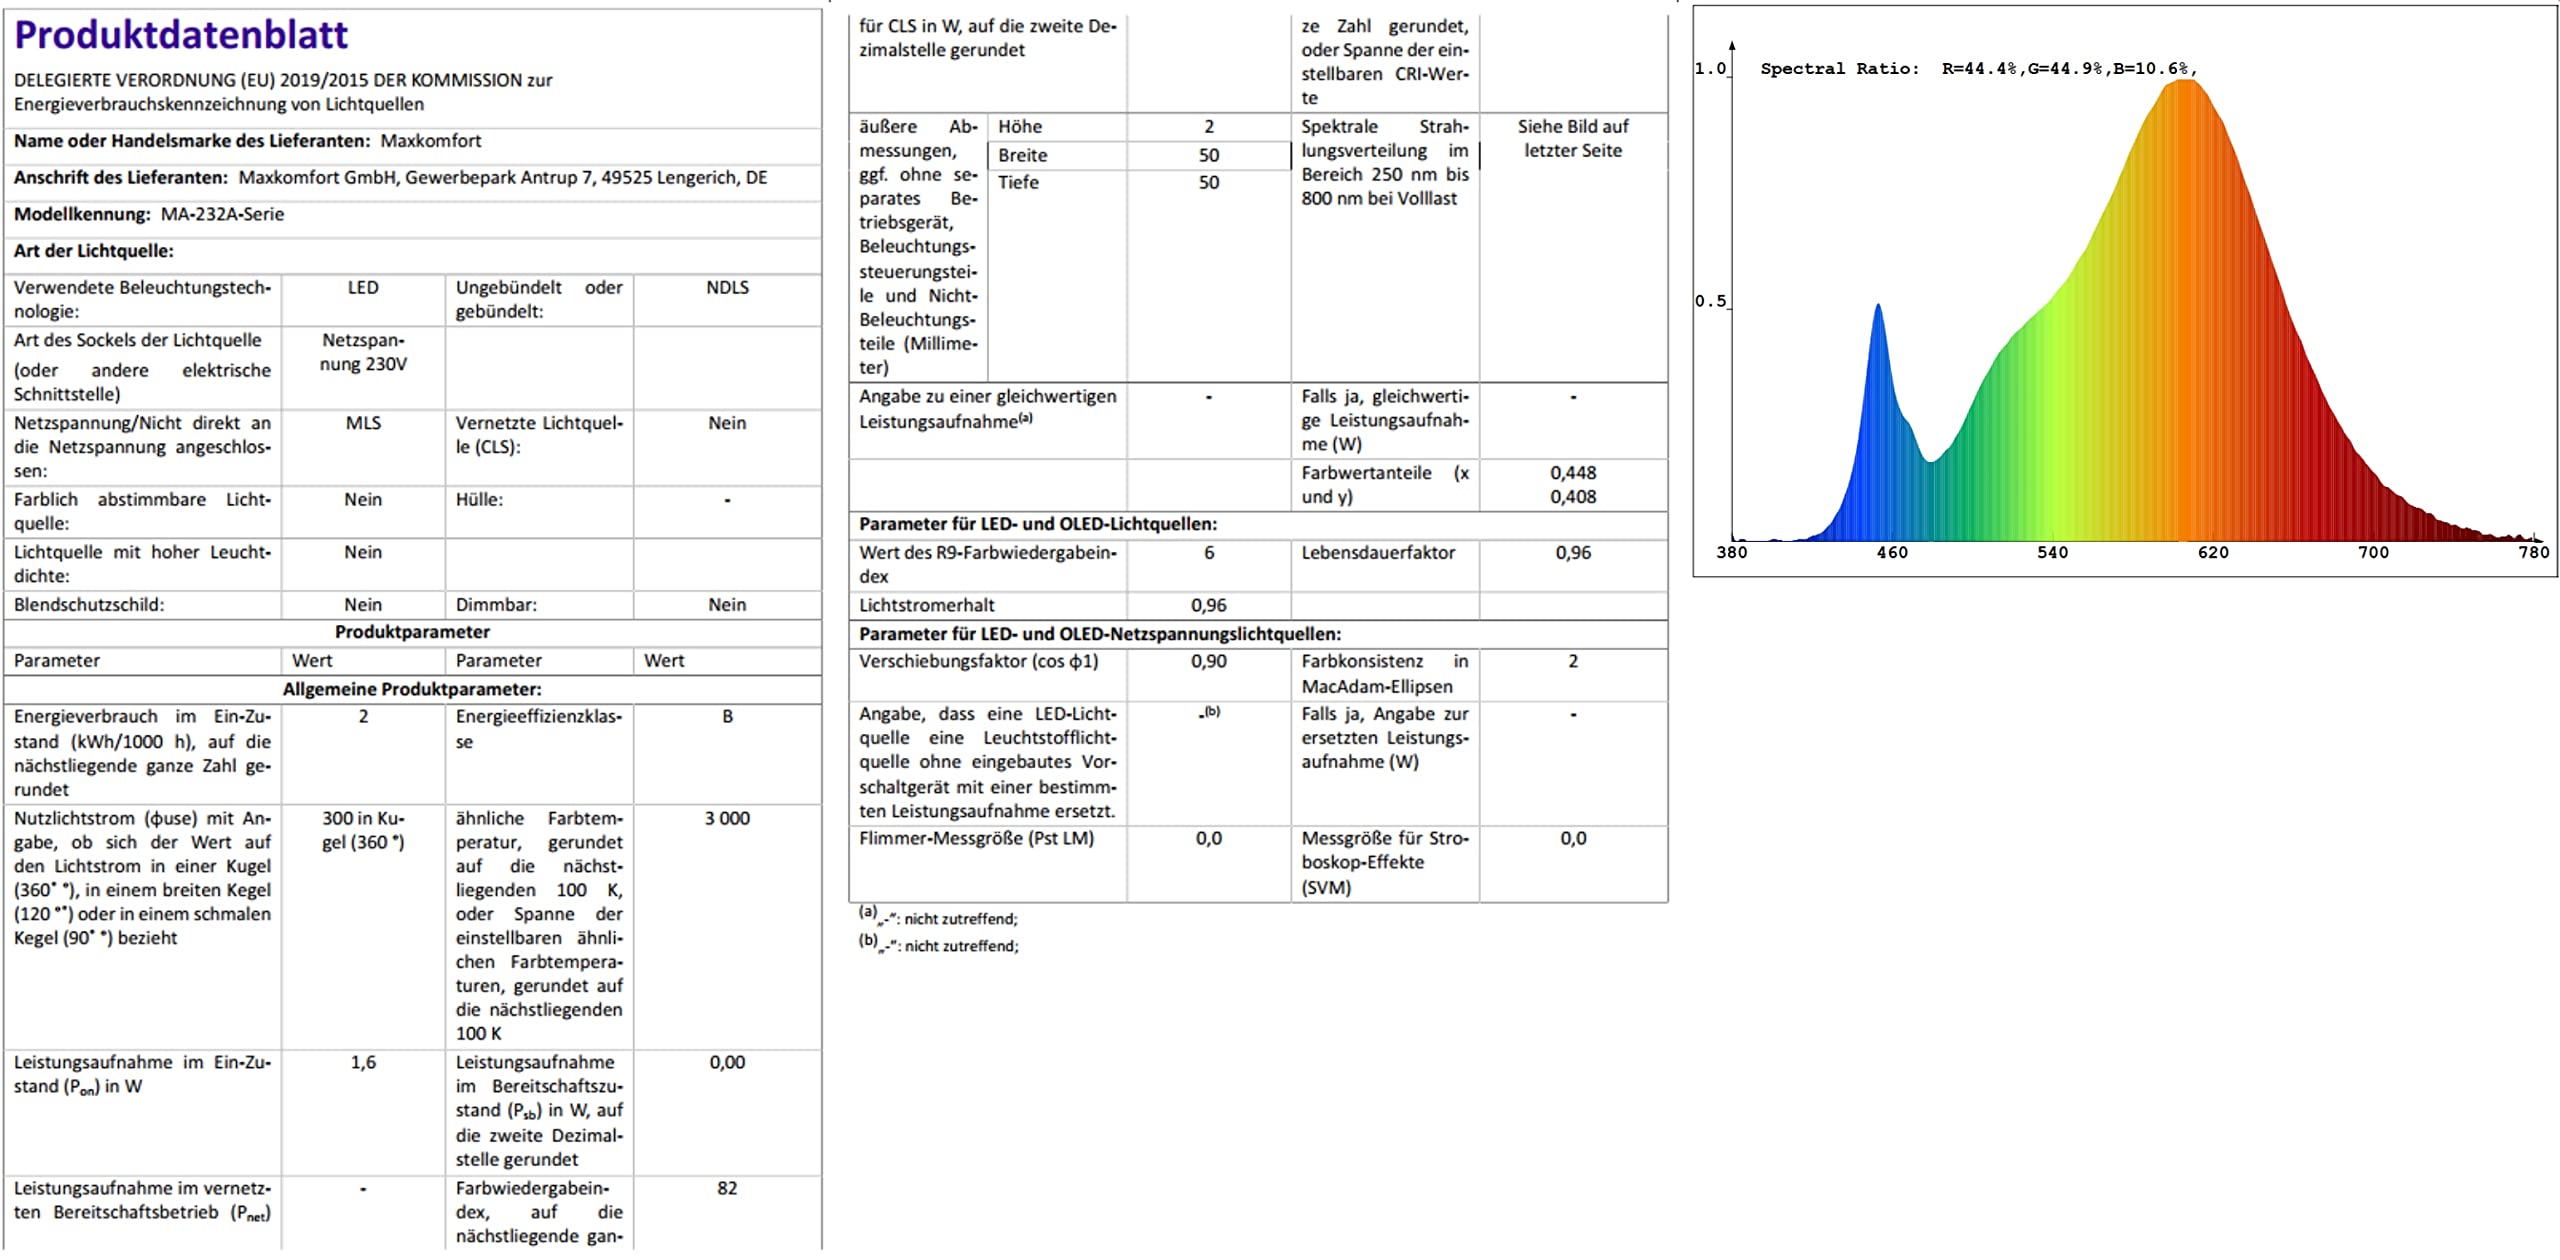2560x1260 pixels.
Task: Click the "Spectral Ratio:" chart caption
Action: click(x=1840, y=69)
